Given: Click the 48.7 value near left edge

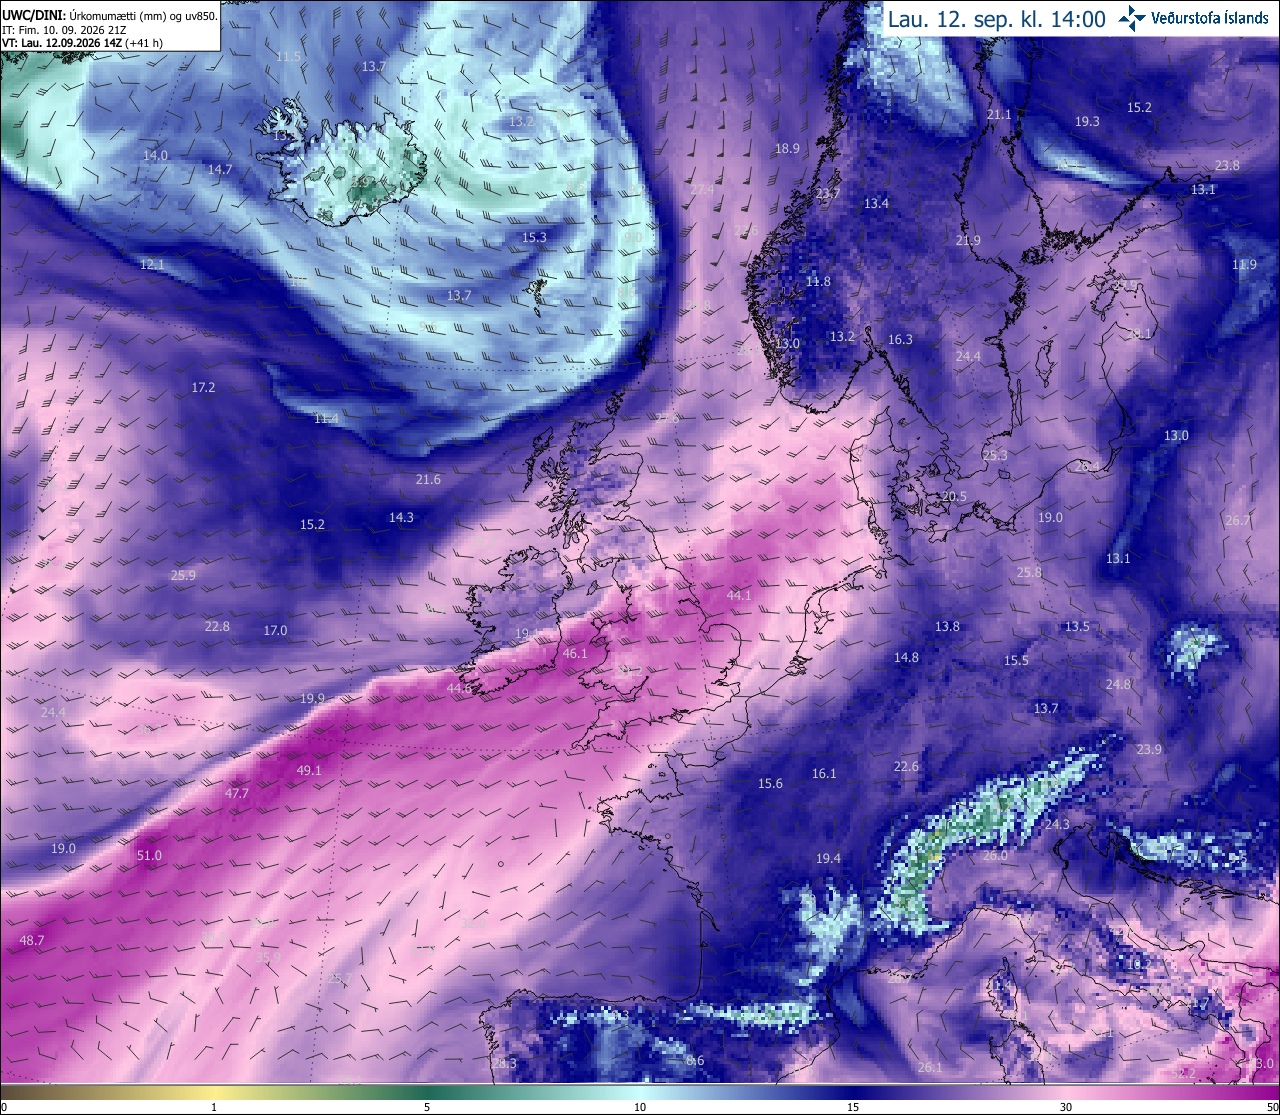Looking at the screenshot, I should tap(32, 941).
